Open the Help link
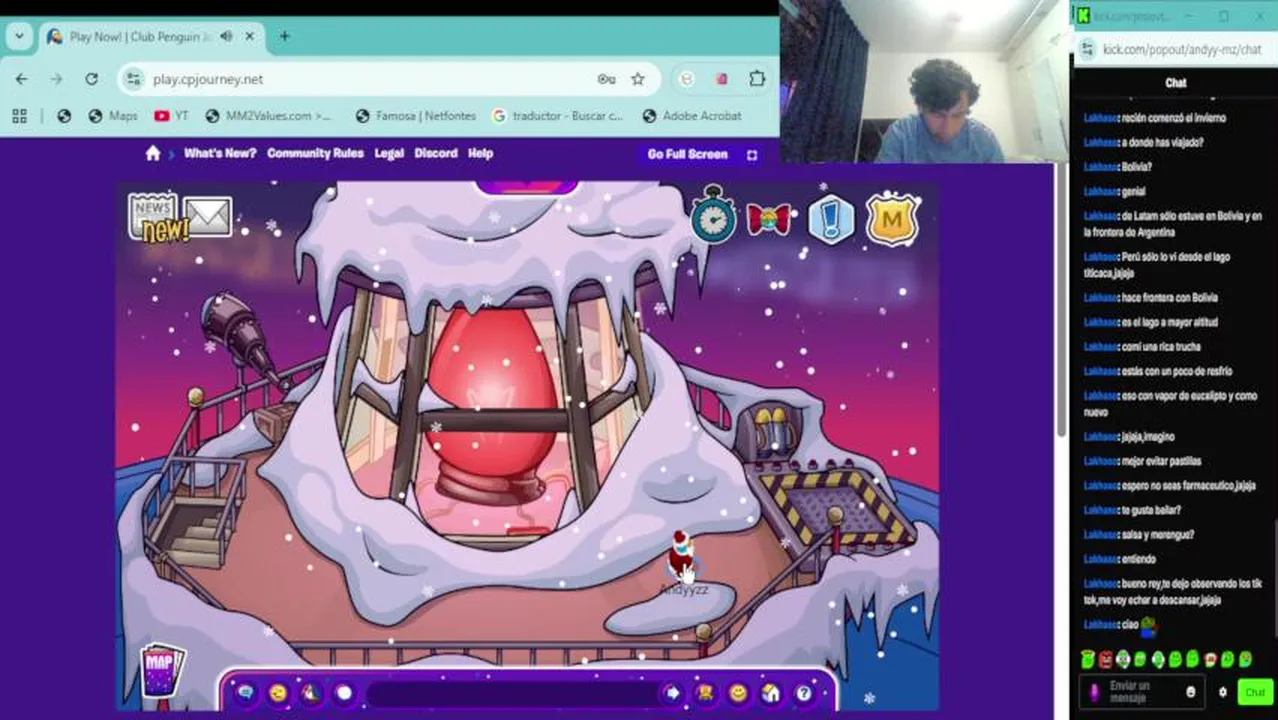 [x=481, y=153]
